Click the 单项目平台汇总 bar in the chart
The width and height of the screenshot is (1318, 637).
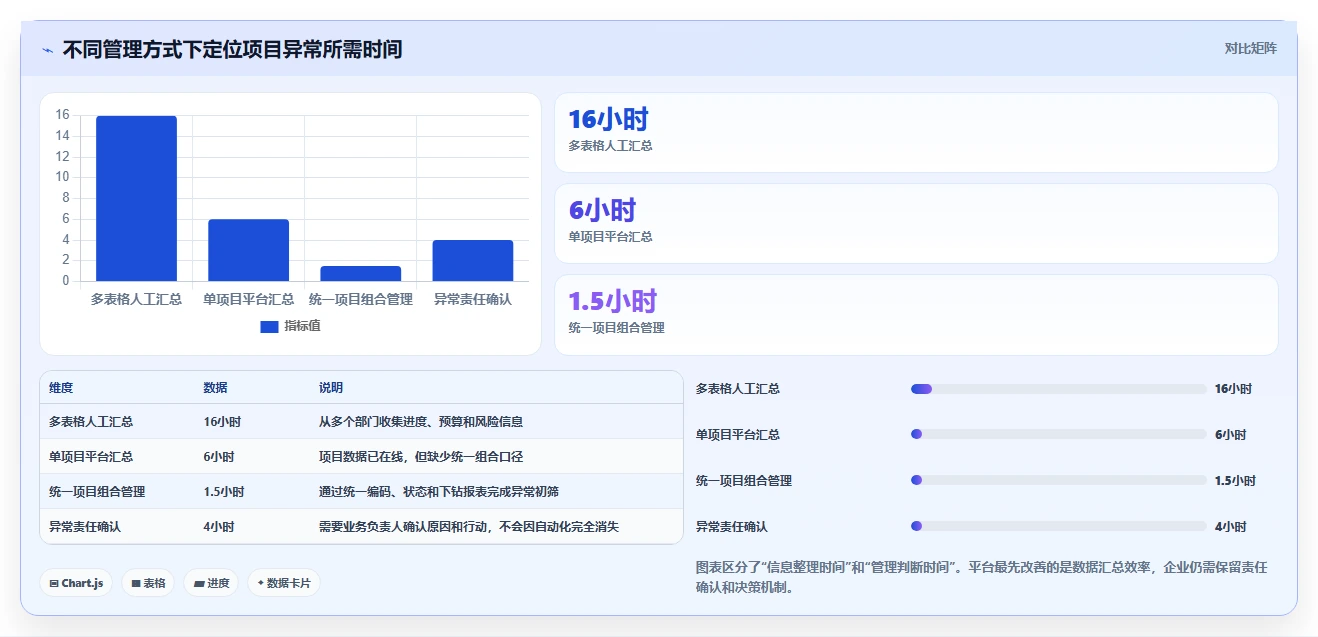click(248, 250)
